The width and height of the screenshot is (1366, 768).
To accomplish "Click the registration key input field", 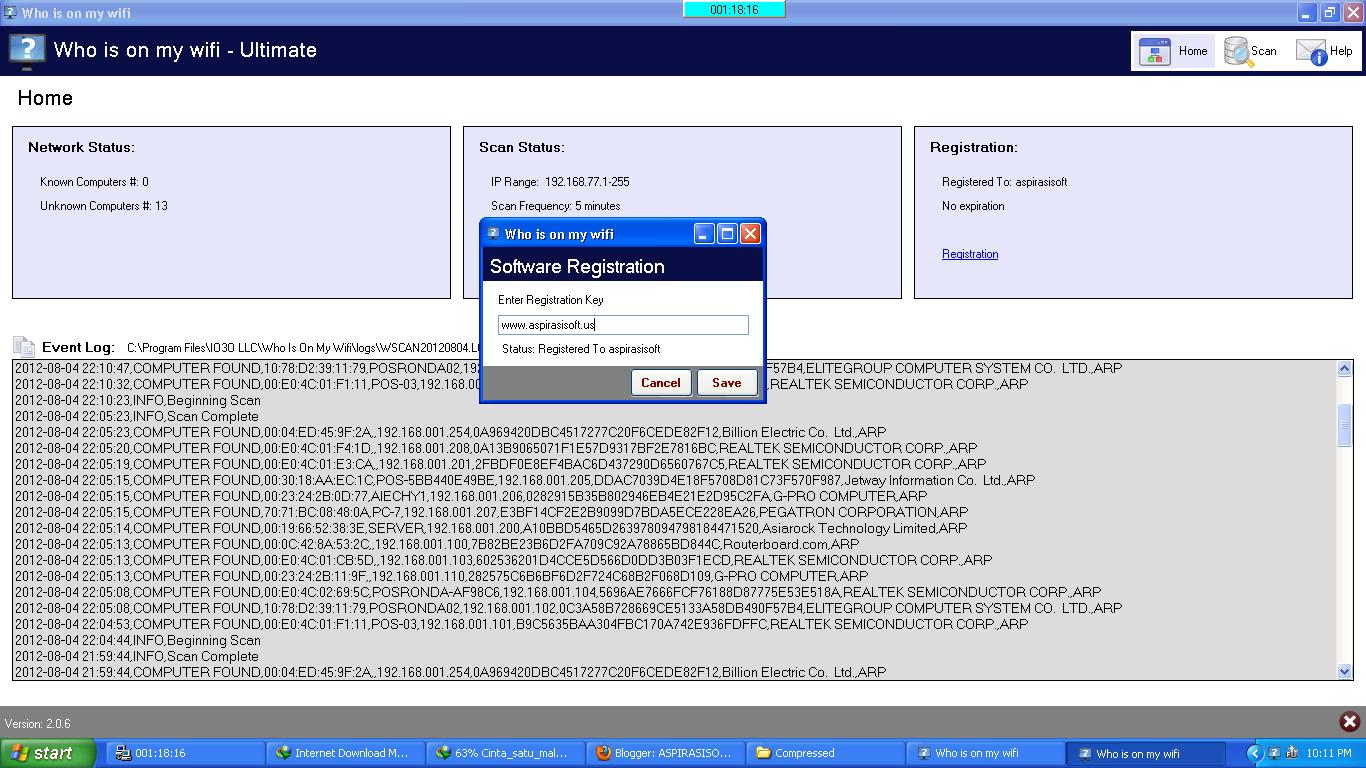I will coord(622,325).
